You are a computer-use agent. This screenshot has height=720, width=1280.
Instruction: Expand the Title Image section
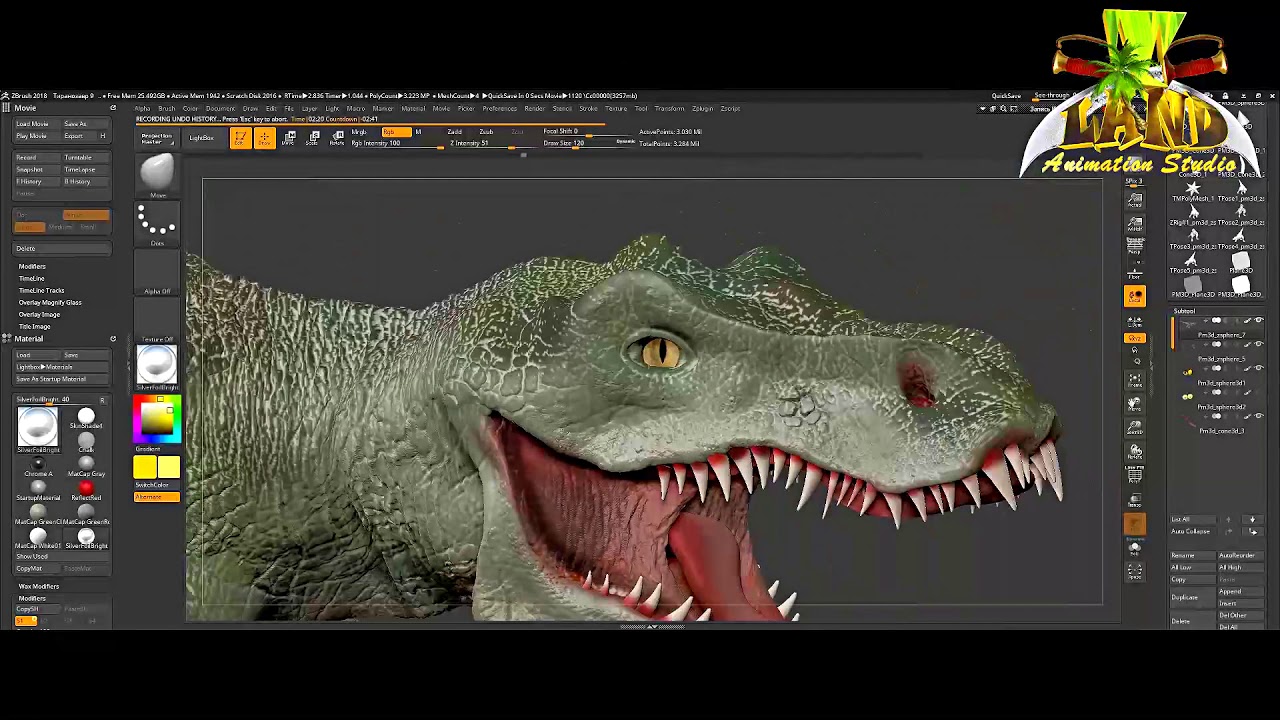tap(34, 327)
